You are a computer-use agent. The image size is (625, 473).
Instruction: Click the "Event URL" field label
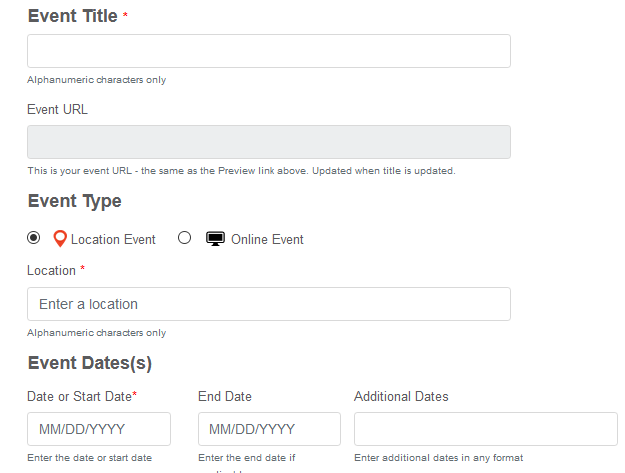pos(57,109)
